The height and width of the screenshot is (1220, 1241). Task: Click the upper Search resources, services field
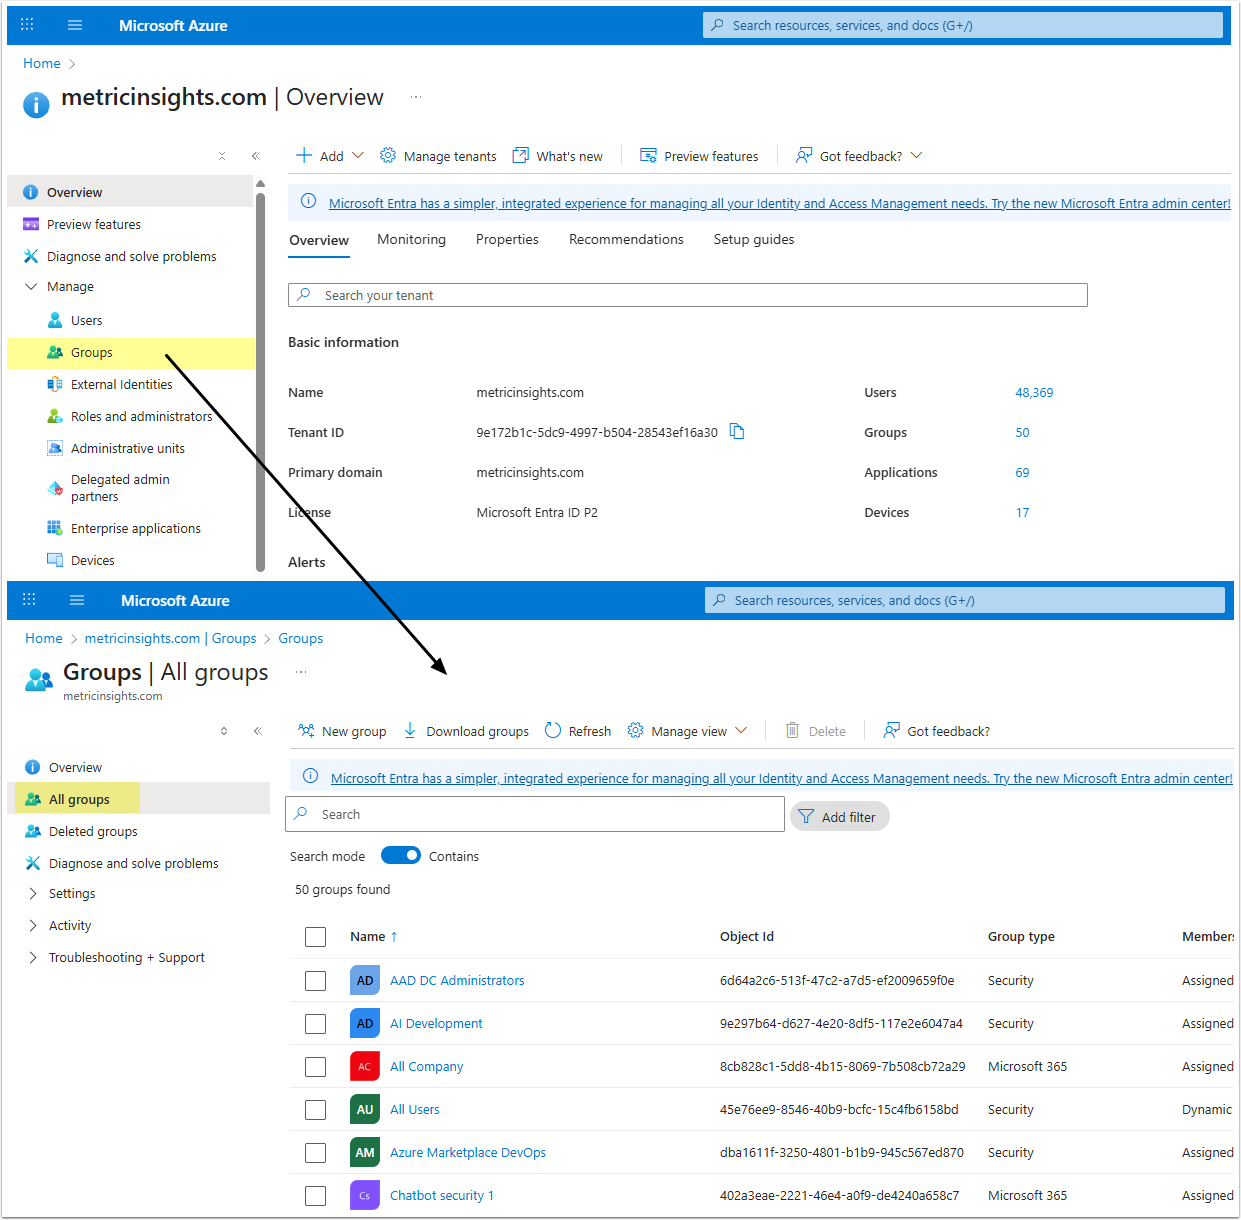coord(963,25)
